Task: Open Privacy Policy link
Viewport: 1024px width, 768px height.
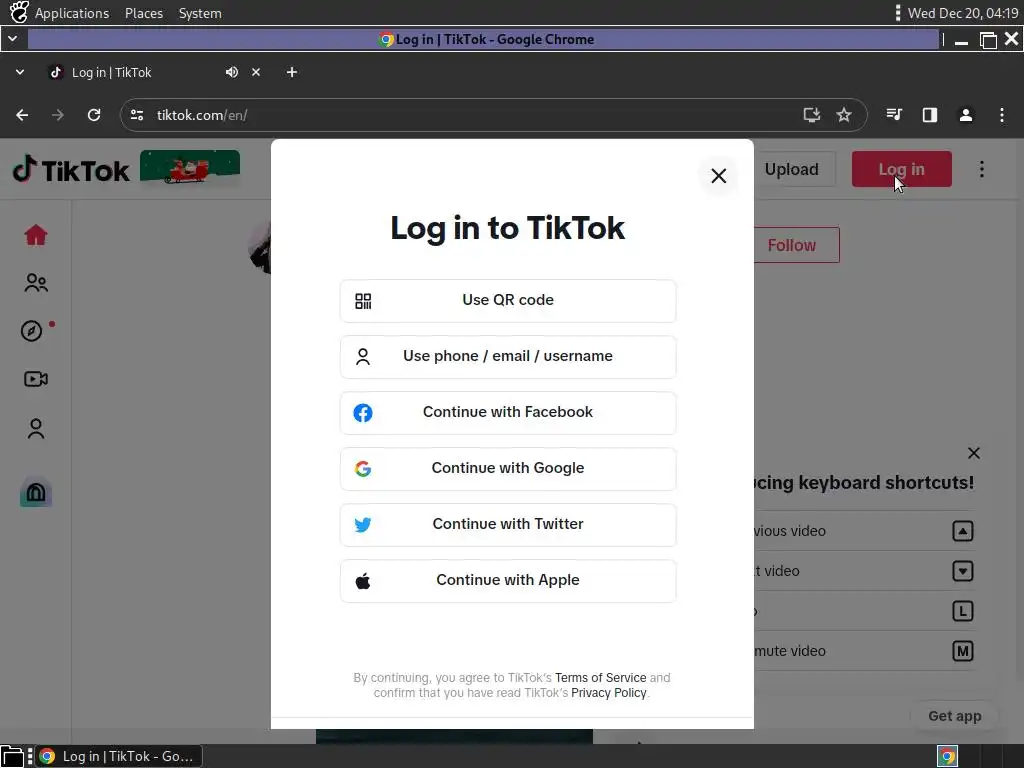Action: (x=609, y=693)
